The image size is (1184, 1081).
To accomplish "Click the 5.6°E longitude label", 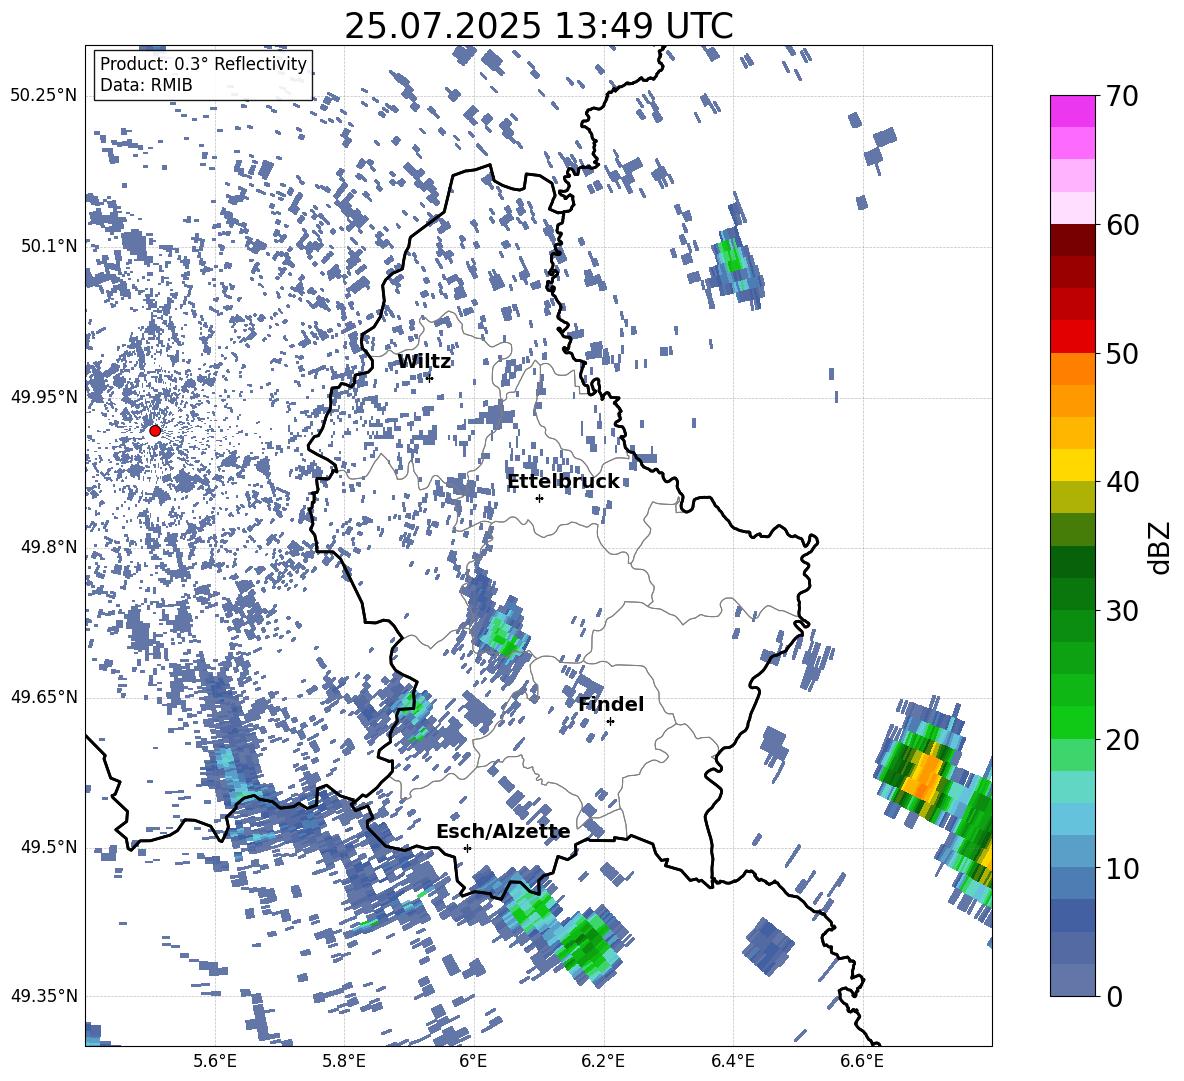I will tap(215, 1061).
